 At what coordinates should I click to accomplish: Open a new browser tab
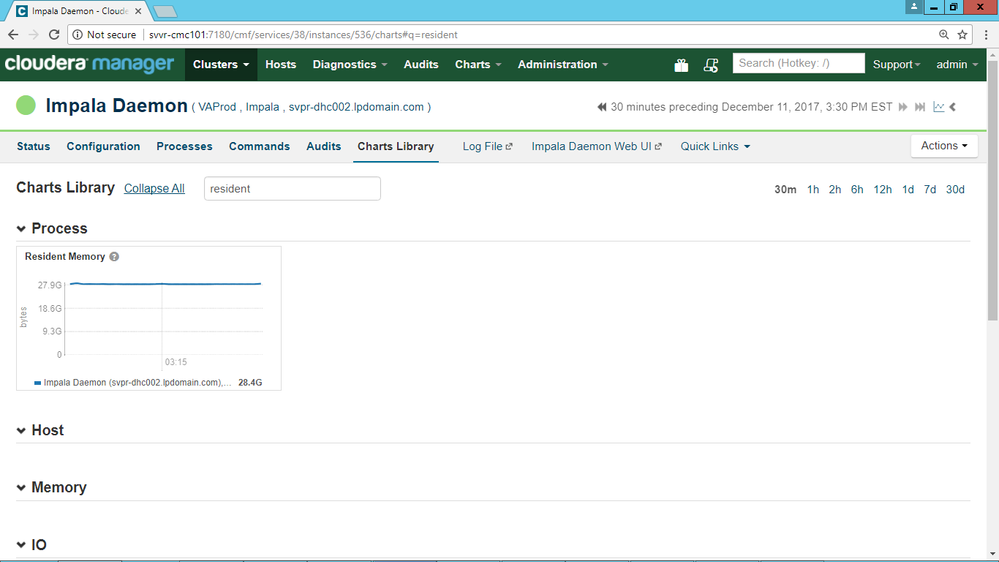[166, 11]
